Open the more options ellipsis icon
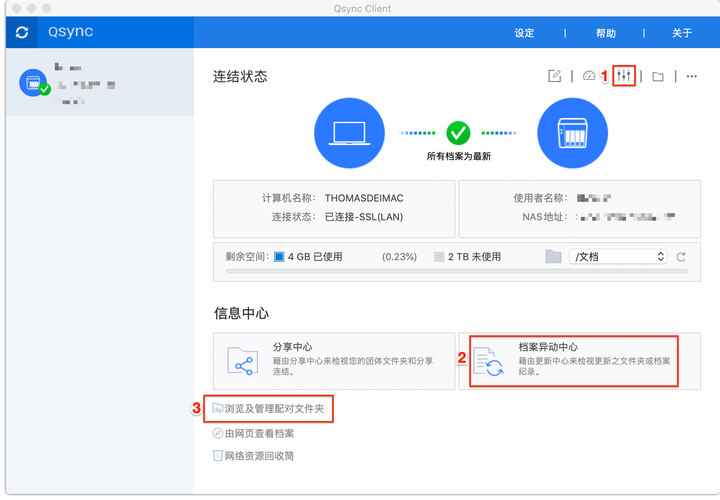This screenshot has height=500, width=720. 692,76
